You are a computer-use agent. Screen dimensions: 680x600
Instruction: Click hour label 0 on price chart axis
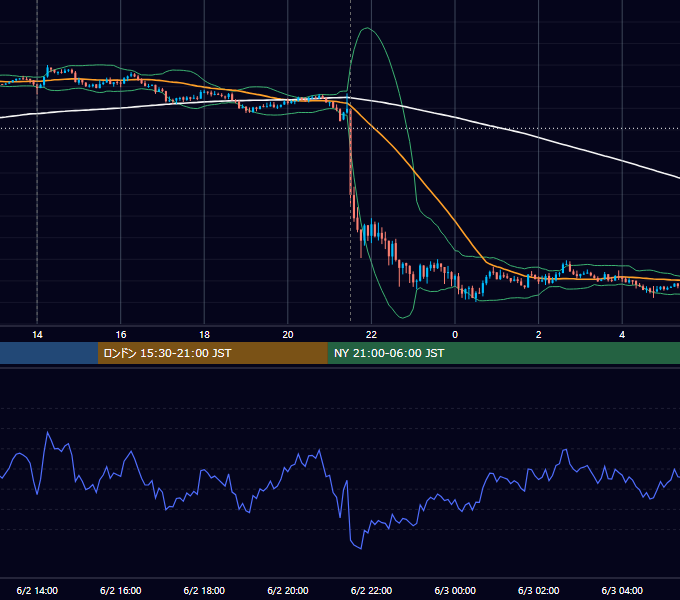point(455,335)
